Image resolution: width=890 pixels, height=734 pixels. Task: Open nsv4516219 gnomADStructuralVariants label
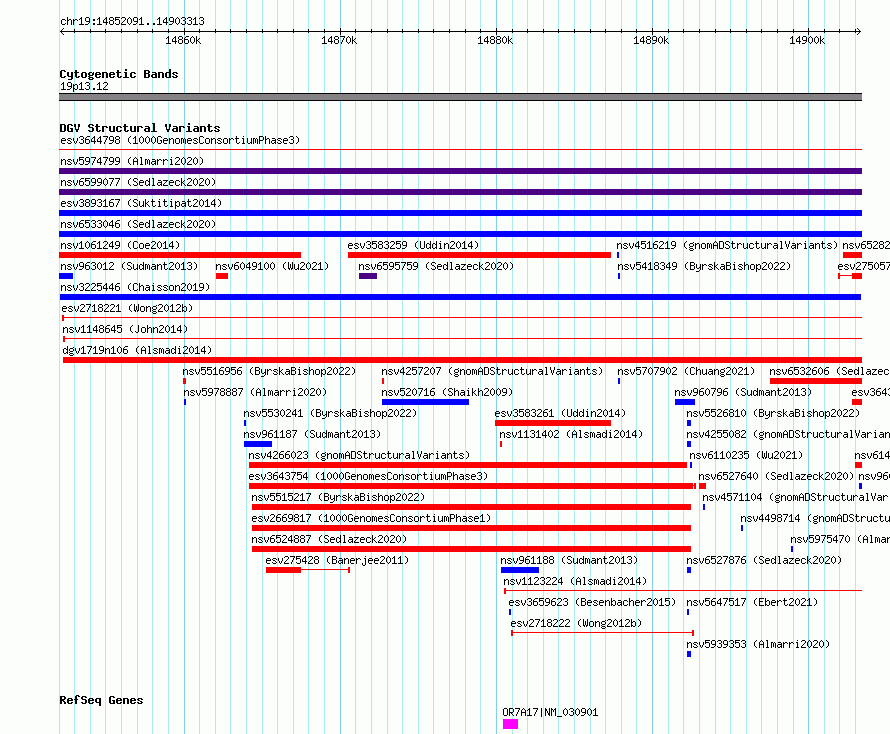727,245
